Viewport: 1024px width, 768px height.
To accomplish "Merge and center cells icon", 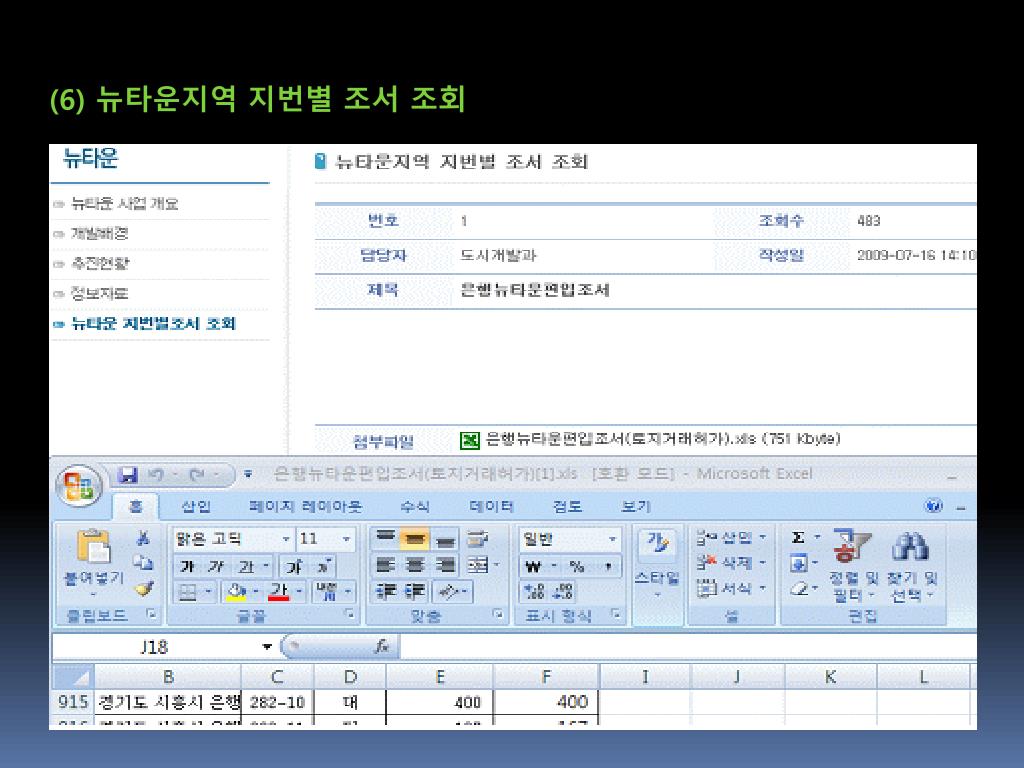I will pyautogui.click(x=478, y=565).
